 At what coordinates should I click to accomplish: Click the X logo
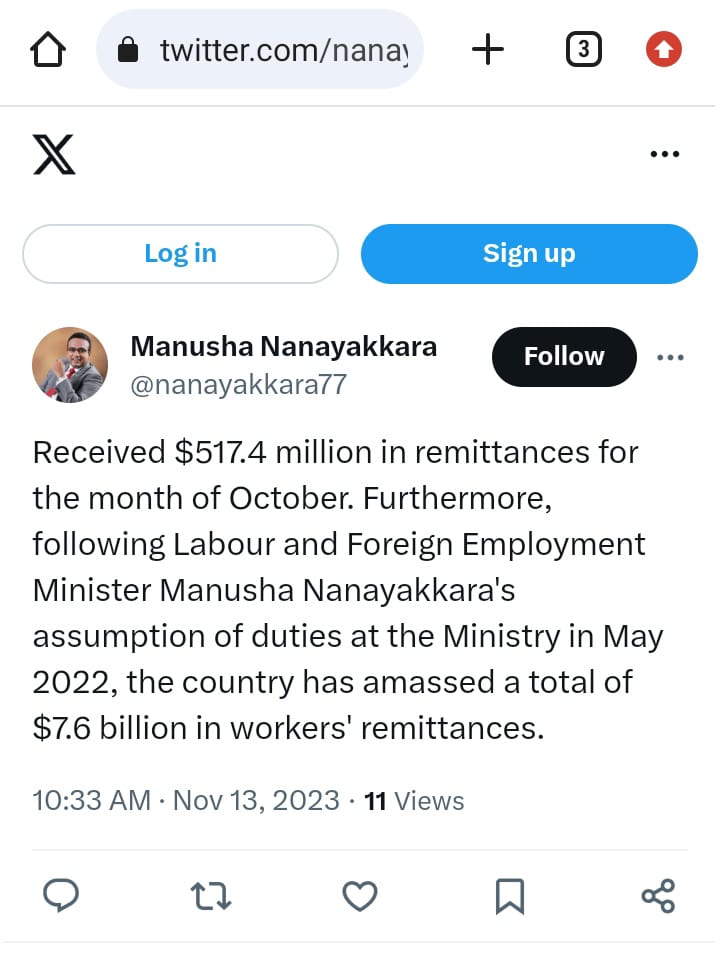coord(54,154)
